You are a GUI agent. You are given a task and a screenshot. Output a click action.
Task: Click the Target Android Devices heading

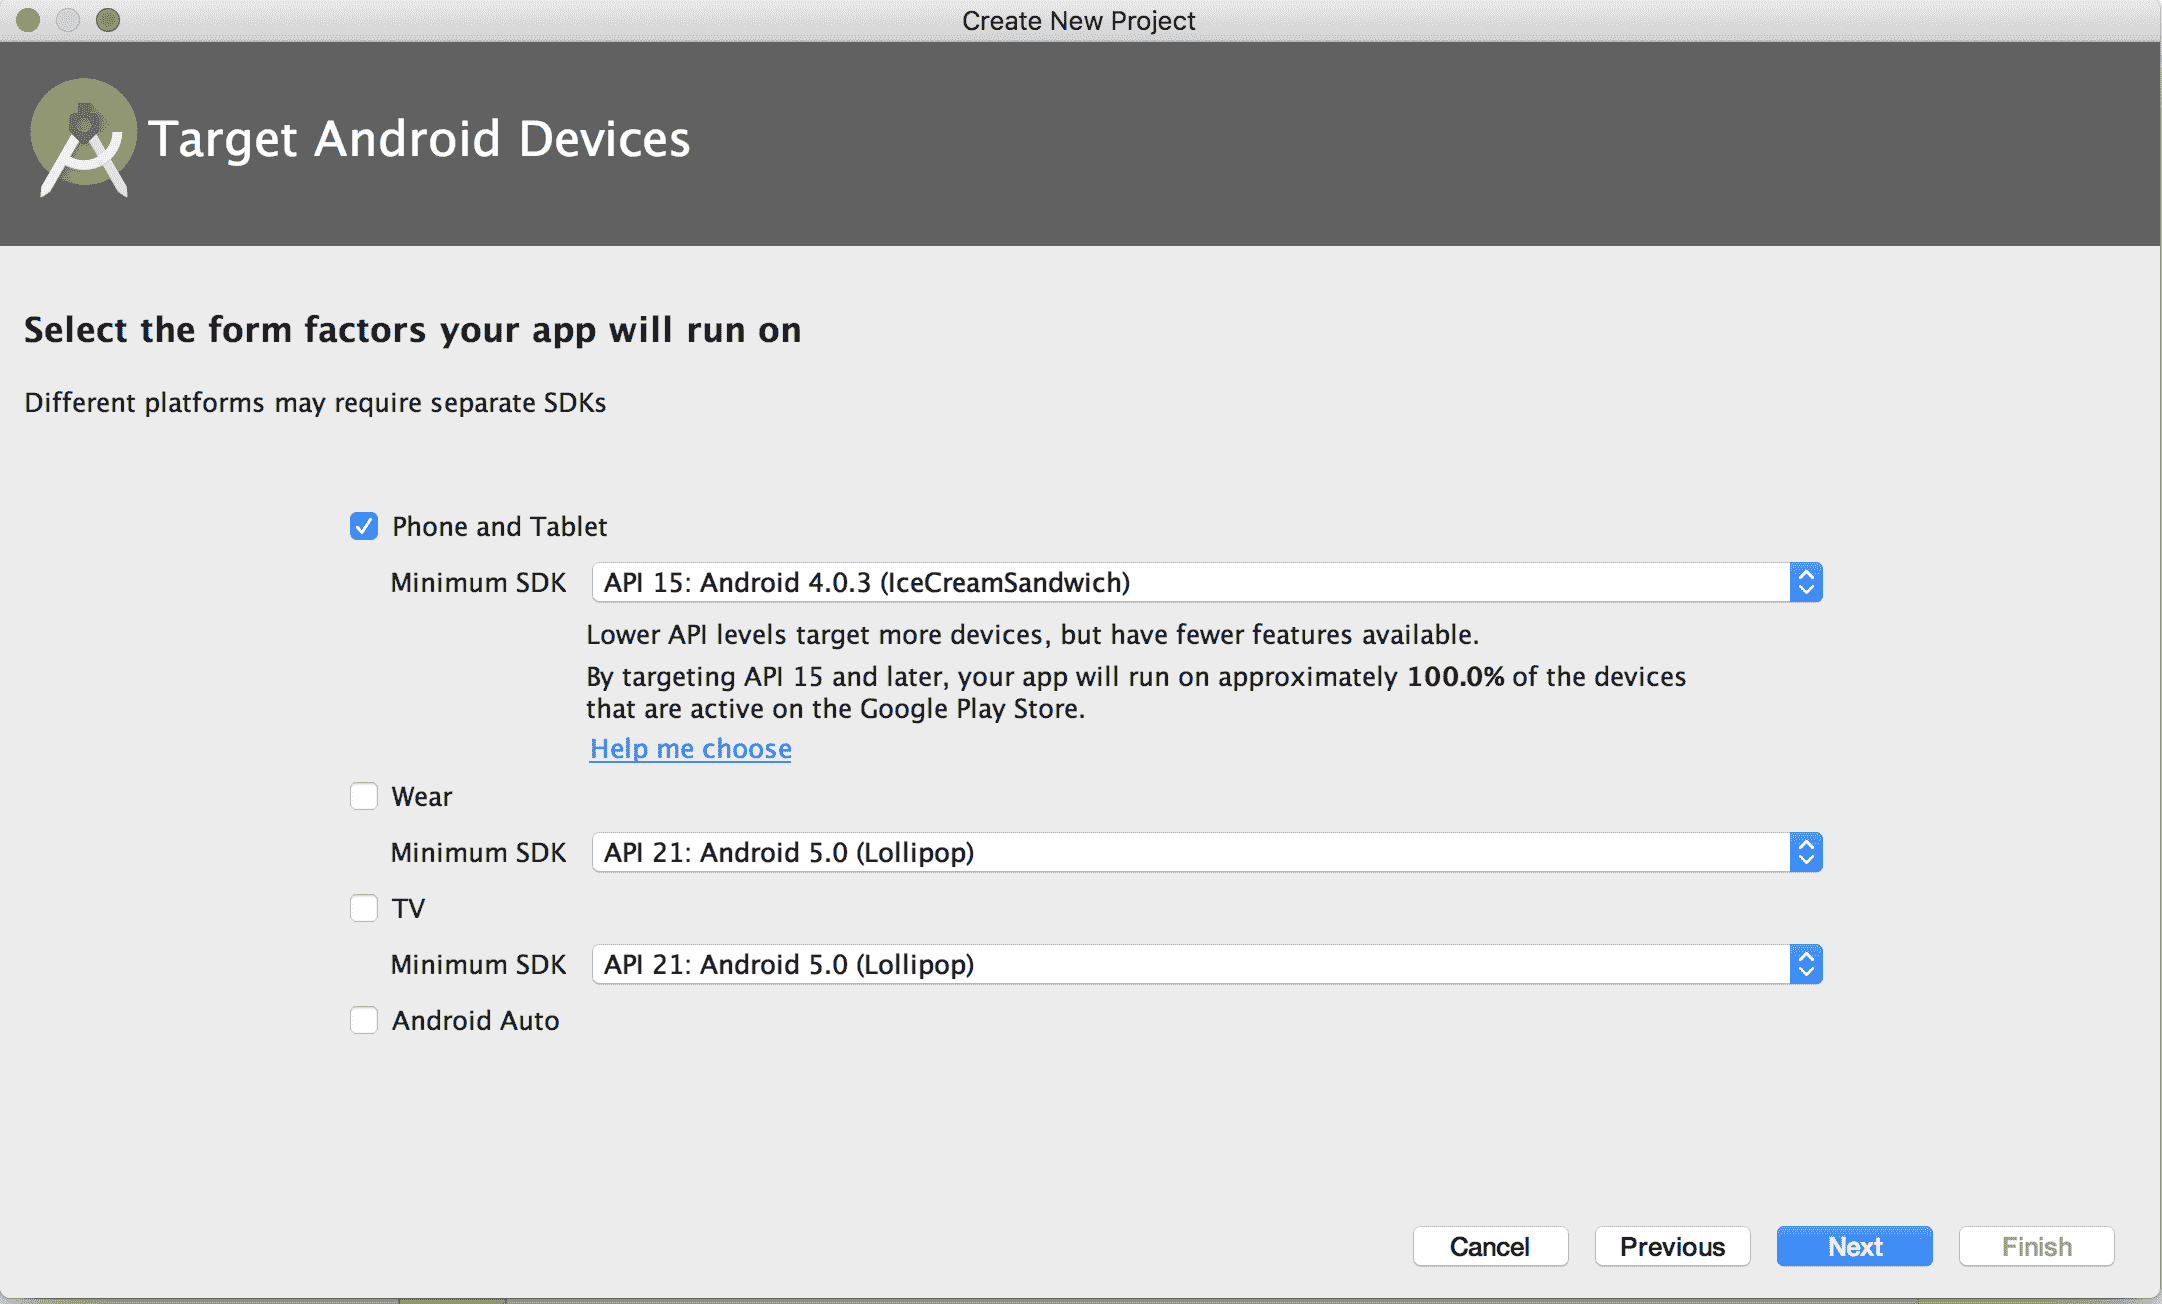(419, 138)
